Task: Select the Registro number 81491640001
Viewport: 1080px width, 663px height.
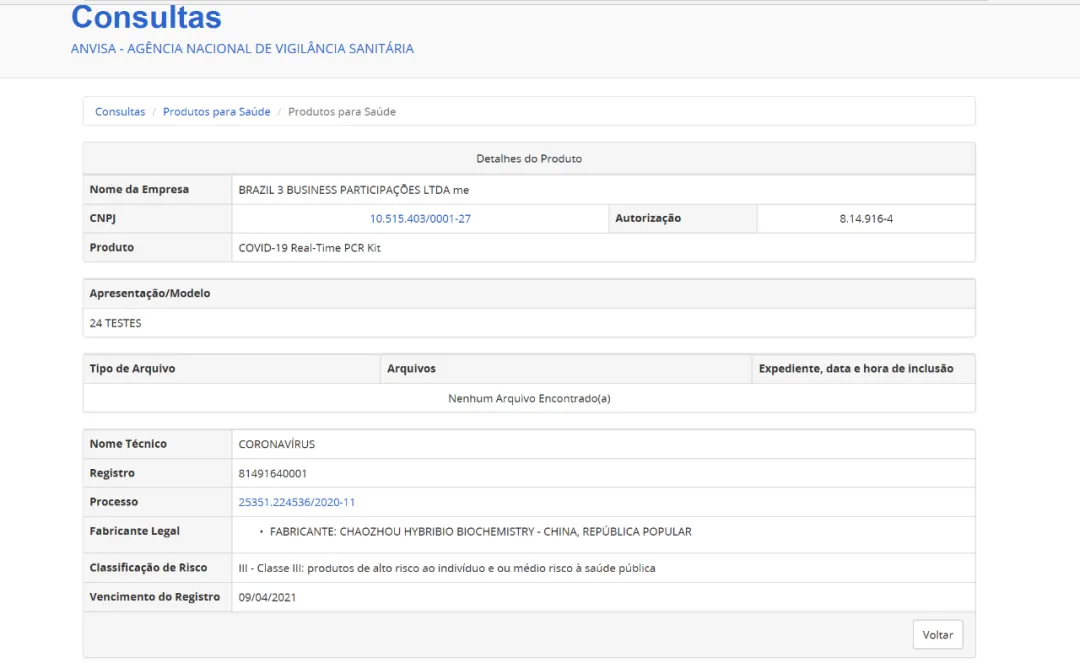Action: [x=272, y=473]
